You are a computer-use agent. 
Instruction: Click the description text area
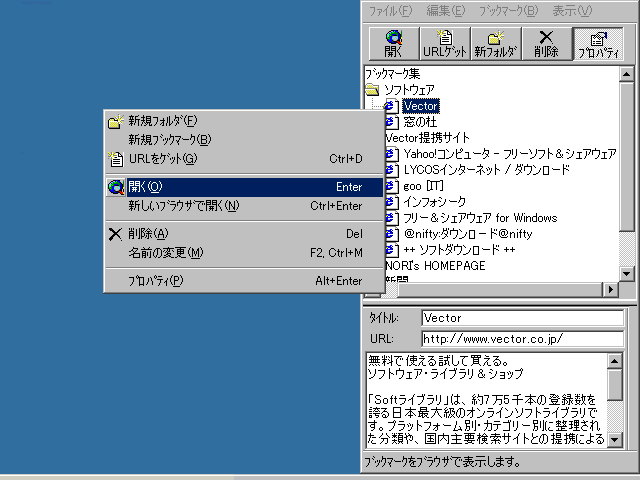click(x=487, y=400)
